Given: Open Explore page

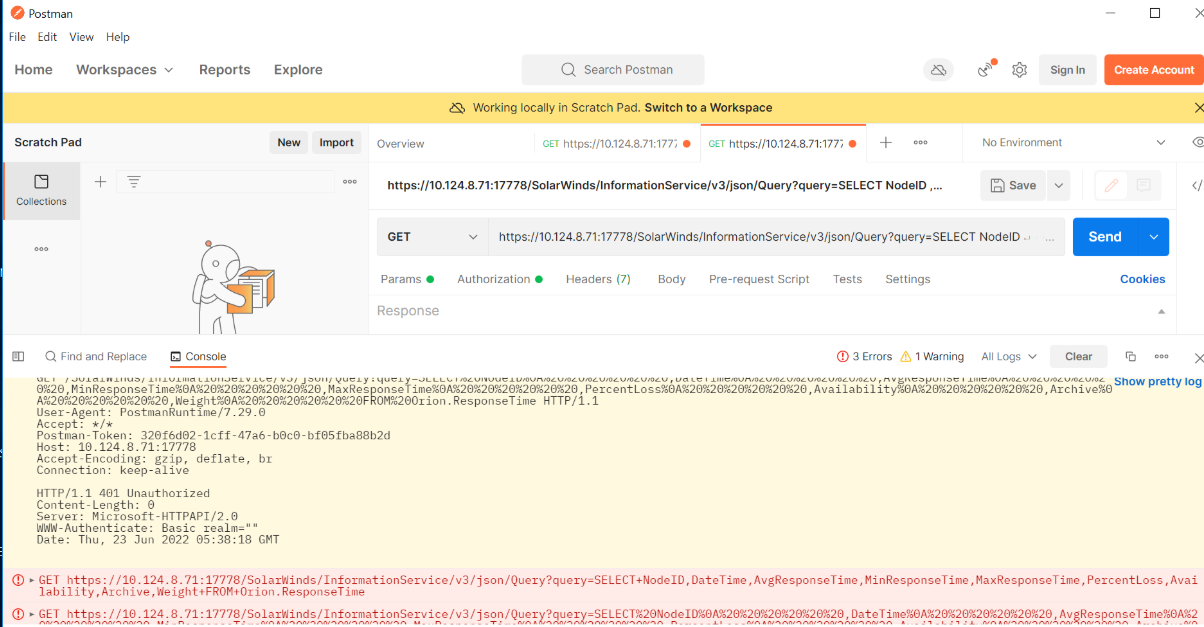Looking at the screenshot, I should coord(298,70).
